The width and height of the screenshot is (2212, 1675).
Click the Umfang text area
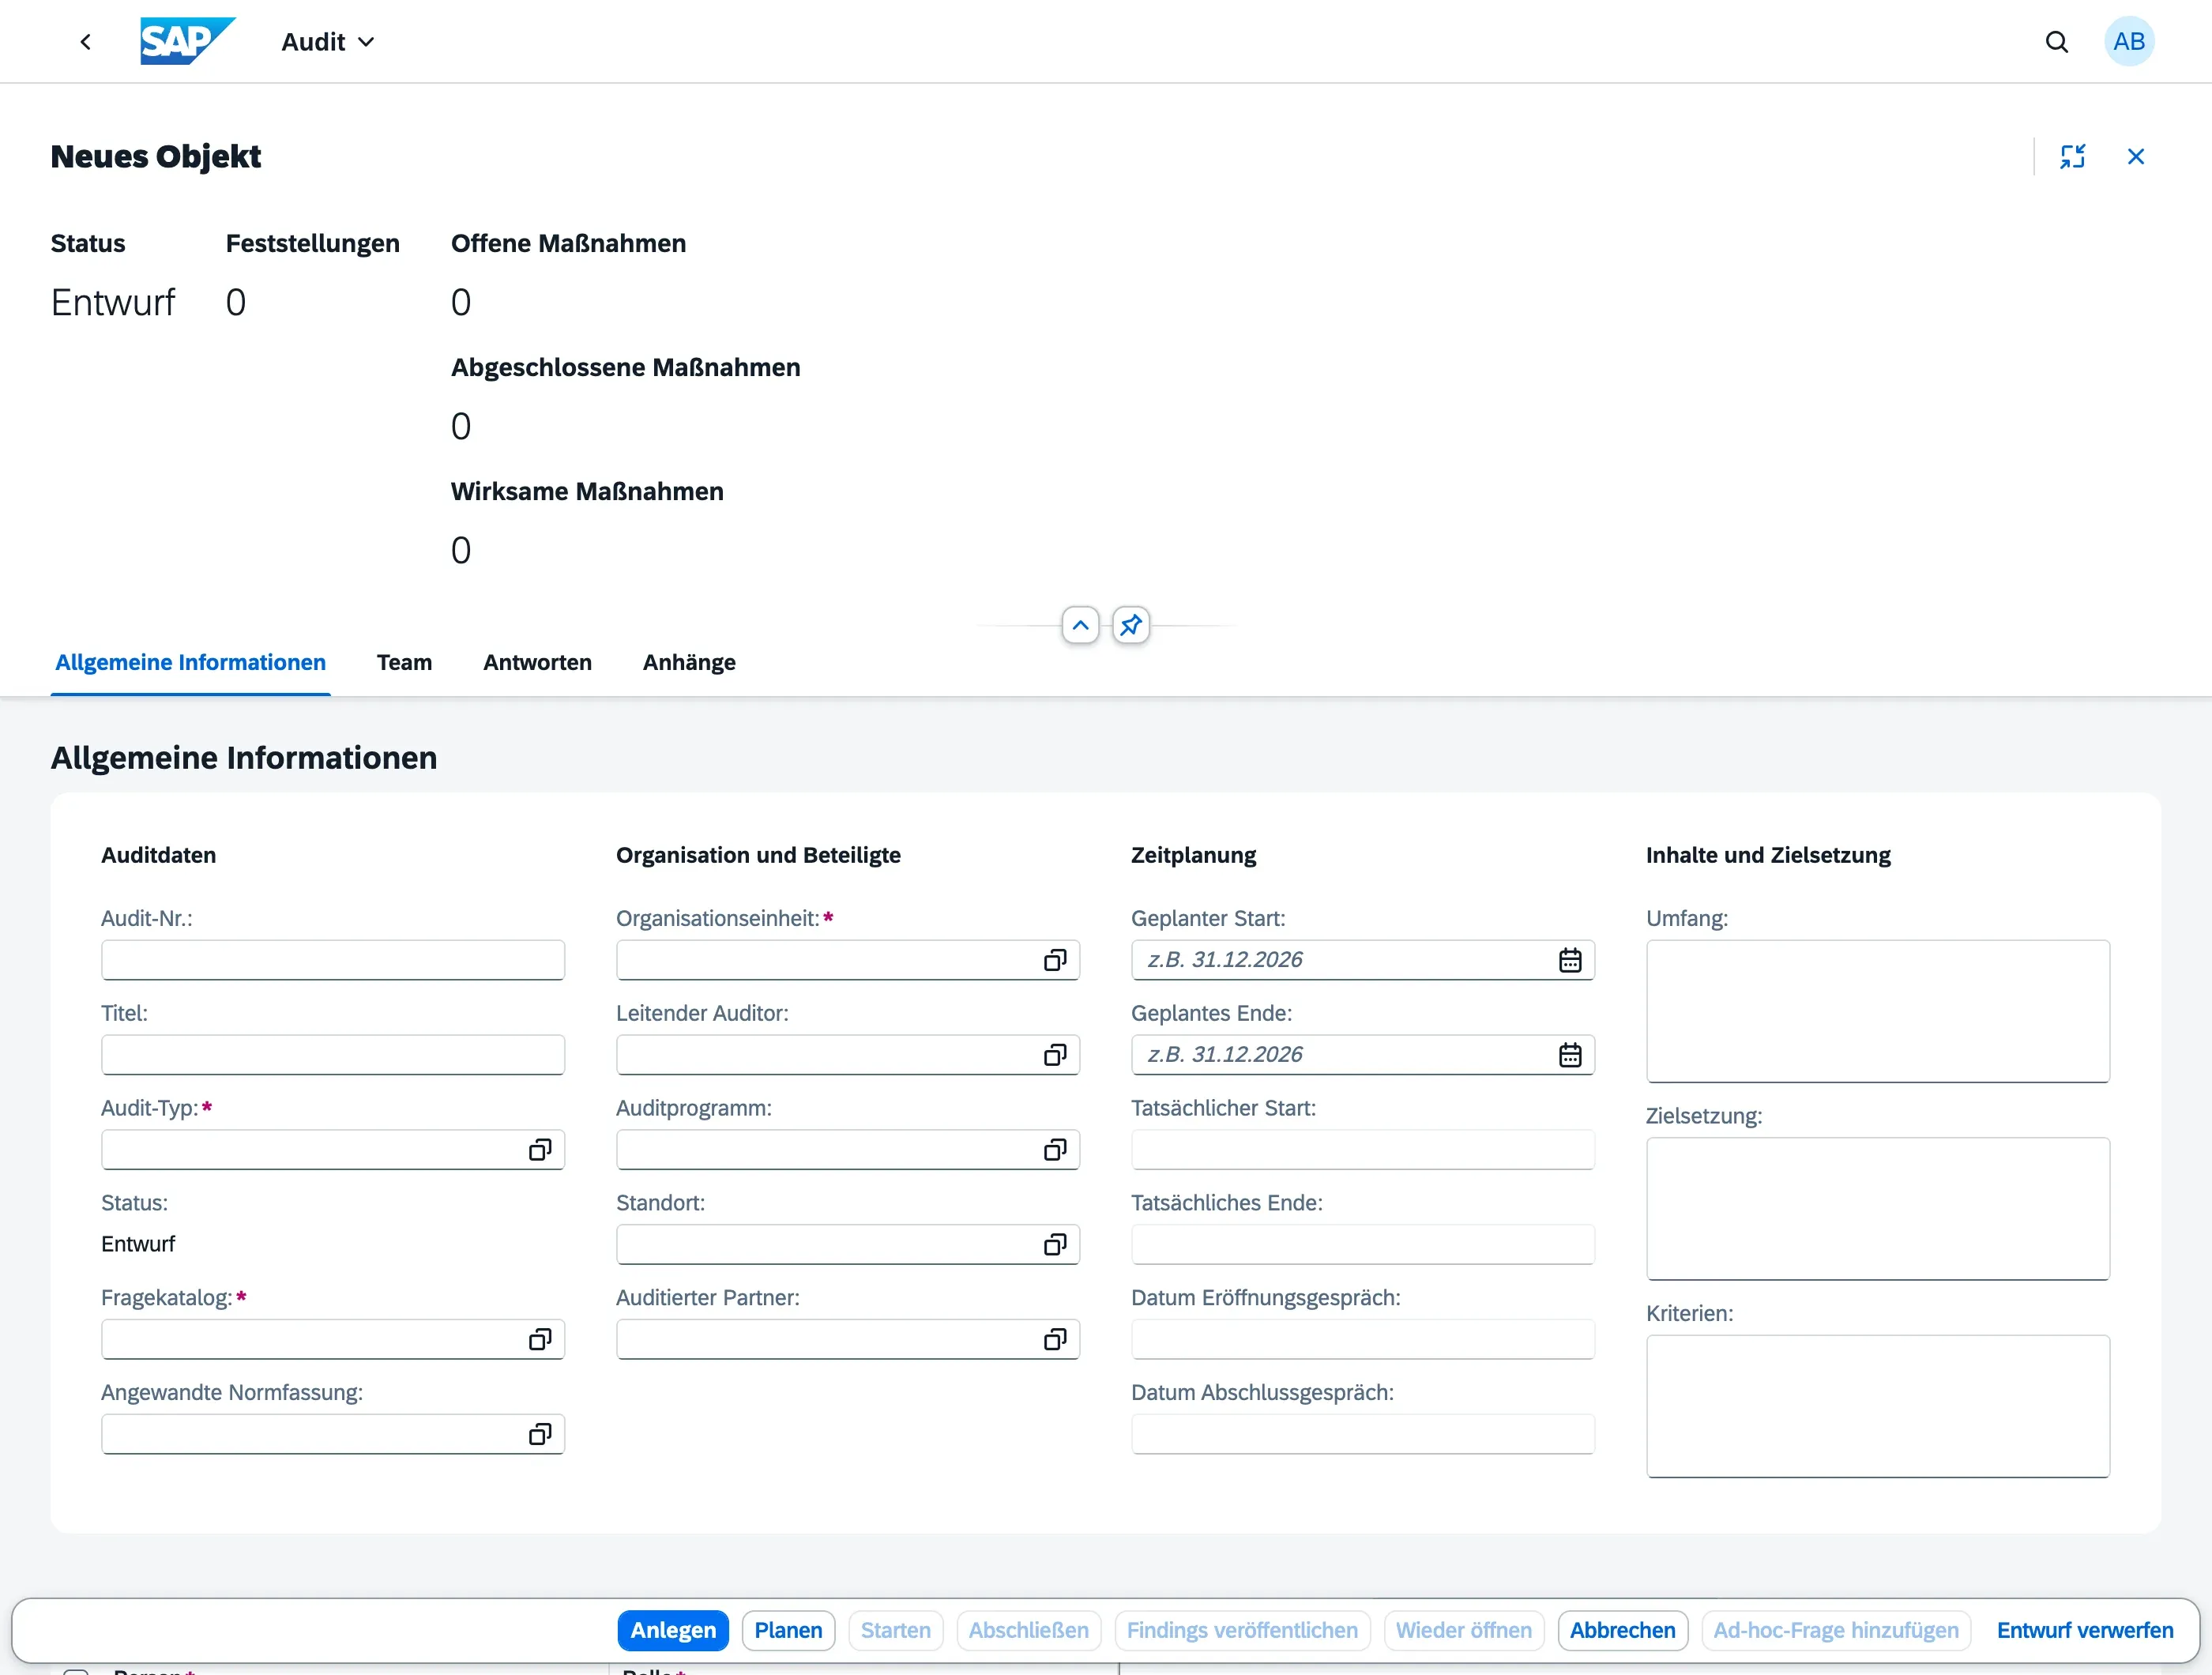coord(1878,1011)
